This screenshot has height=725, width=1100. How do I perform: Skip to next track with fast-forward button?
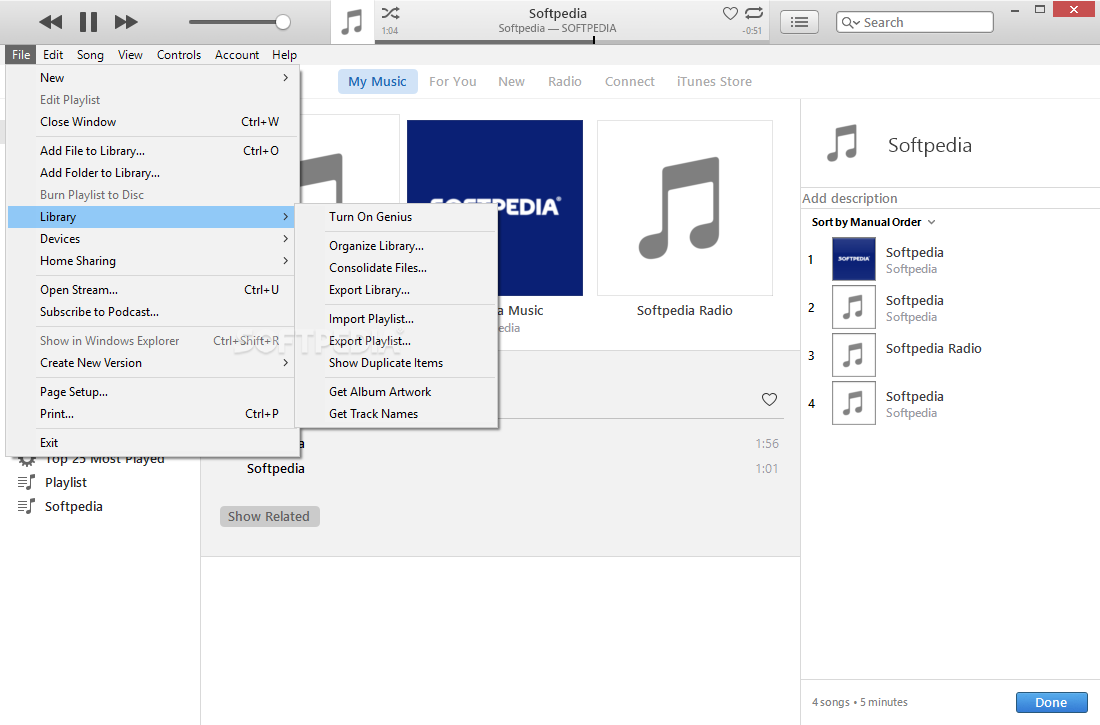(126, 22)
